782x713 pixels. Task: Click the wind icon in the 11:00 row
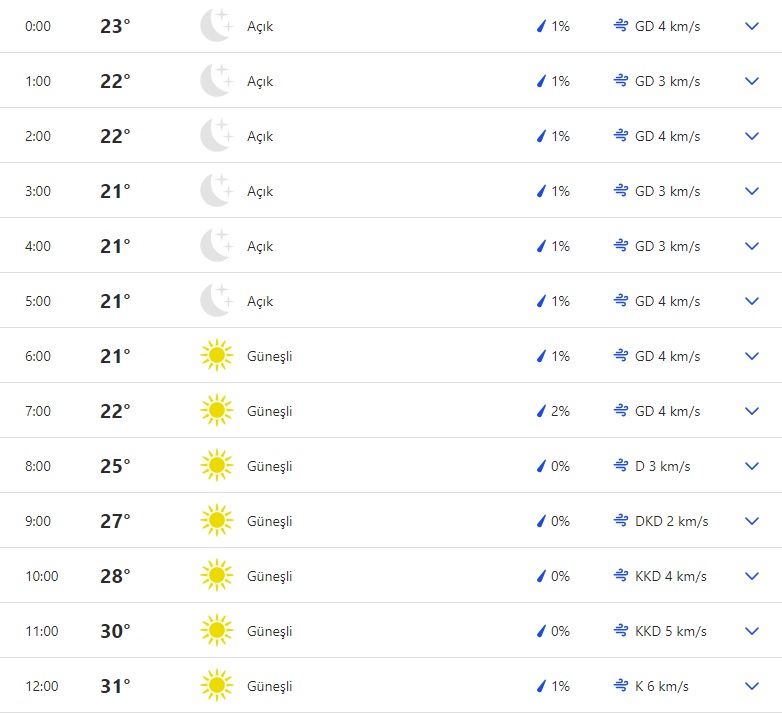[x=620, y=631]
